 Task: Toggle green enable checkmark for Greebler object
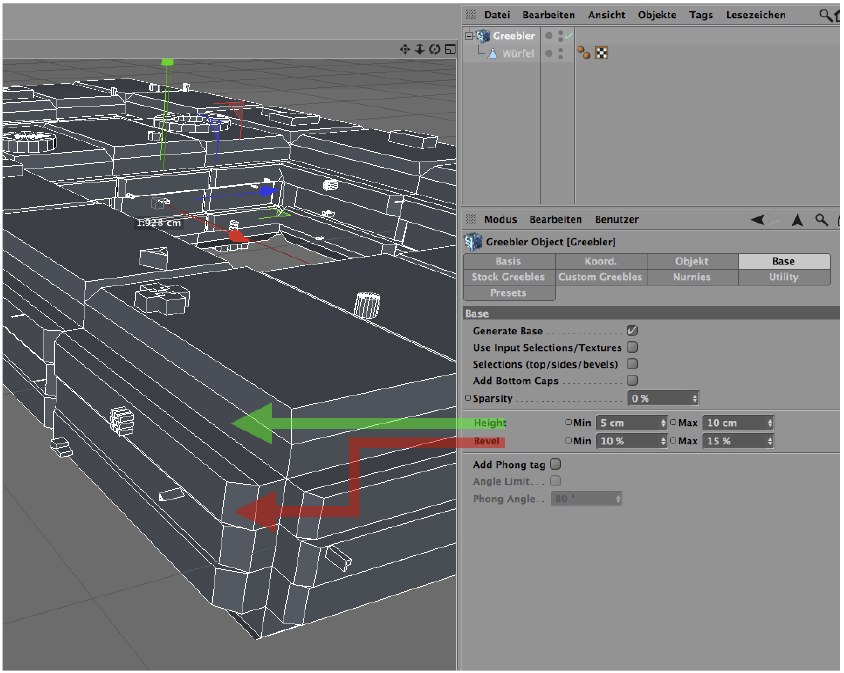click(568, 36)
